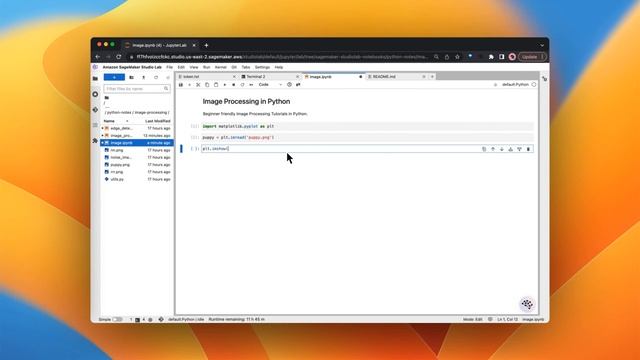Move active cell up arrow icon
640x360 pixels.
tap(493, 149)
